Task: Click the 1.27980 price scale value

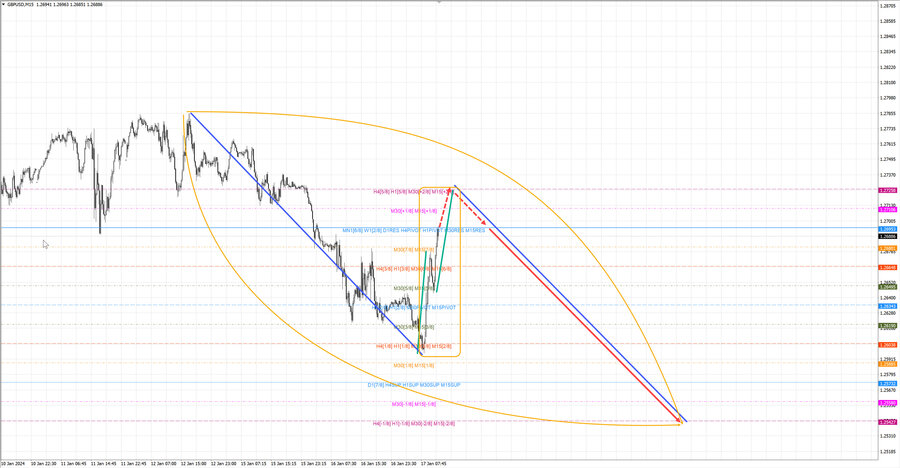Action: (887, 98)
